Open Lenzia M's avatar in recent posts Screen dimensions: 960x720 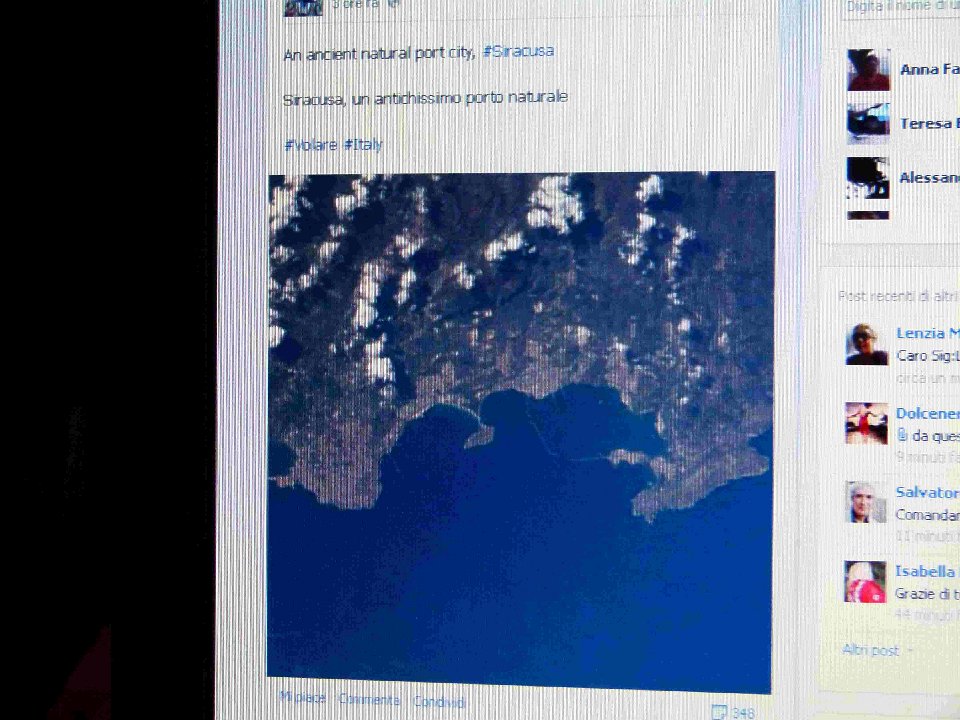[867, 344]
